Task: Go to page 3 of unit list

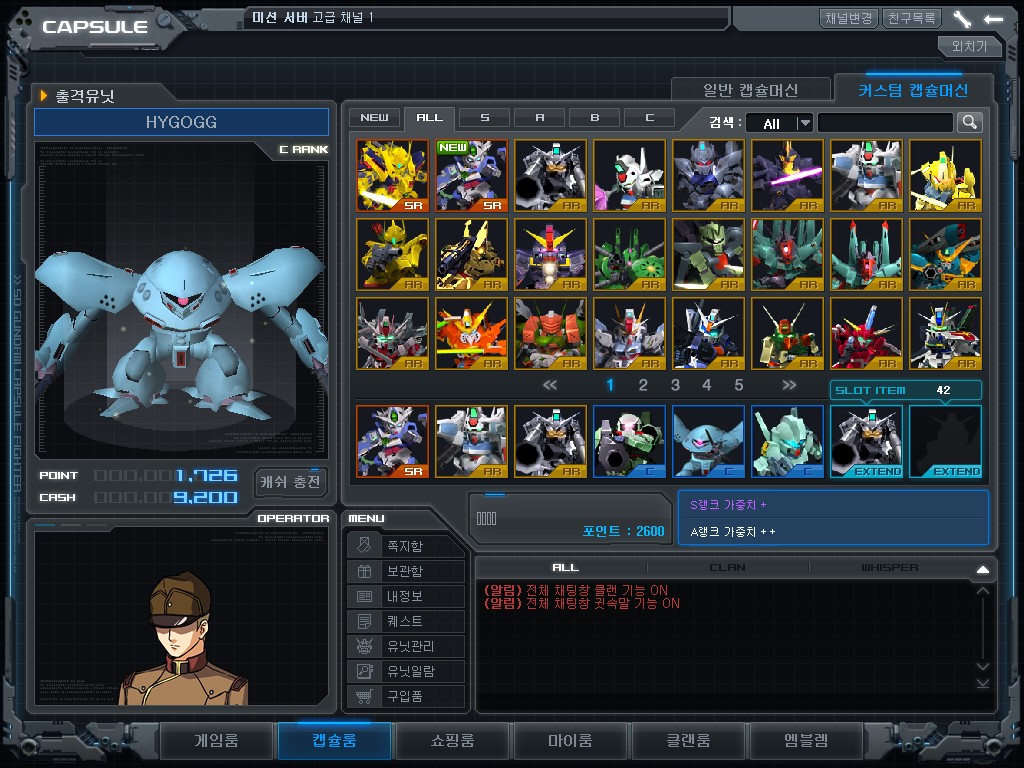Action: tap(675, 385)
